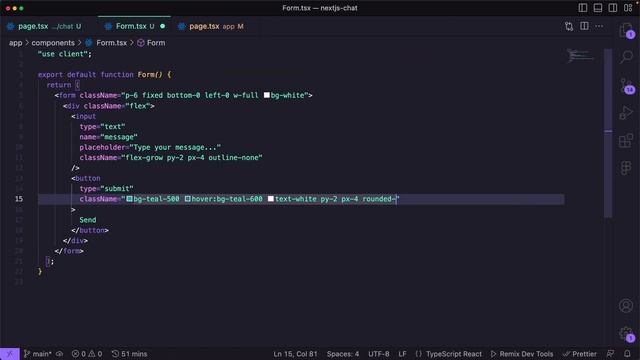Click the closing </form> tag

[x=69, y=251]
